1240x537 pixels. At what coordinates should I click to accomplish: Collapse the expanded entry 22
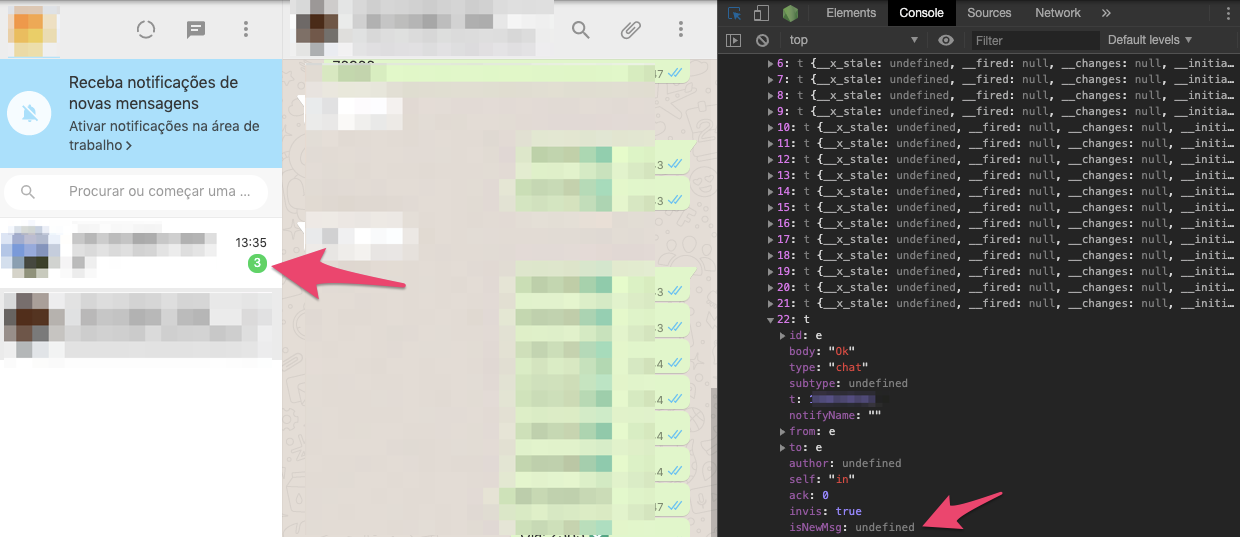(x=770, y=320)
